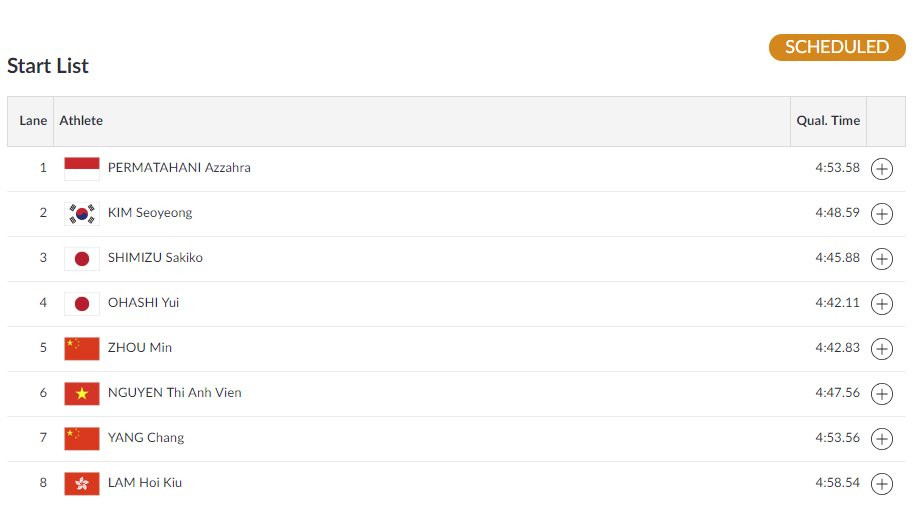Open athlete name OHASHI Yui
Viewport: 920px width, 527px height.
click(x=143, y=303)
